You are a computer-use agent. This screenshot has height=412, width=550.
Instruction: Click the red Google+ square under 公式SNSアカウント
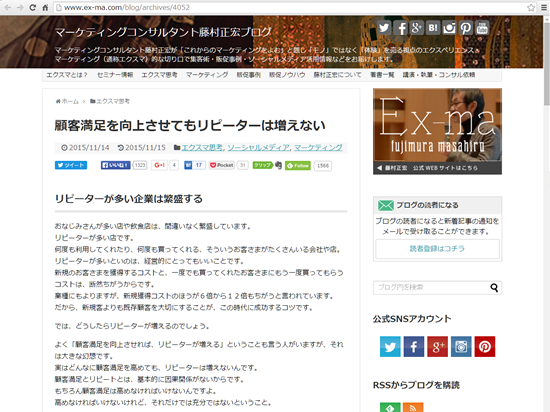tap(437, 346)
